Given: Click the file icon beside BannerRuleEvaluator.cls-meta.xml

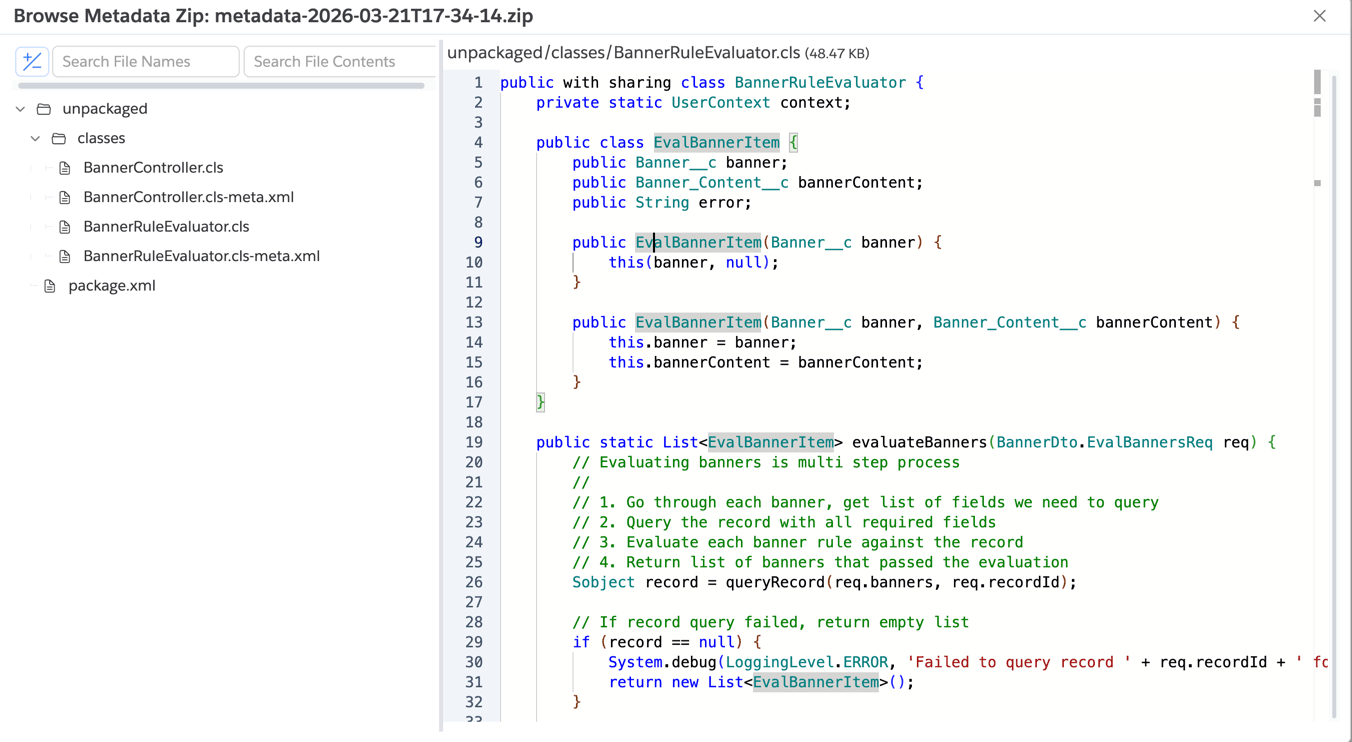Looking at the screenshot, I should point(65,256).
